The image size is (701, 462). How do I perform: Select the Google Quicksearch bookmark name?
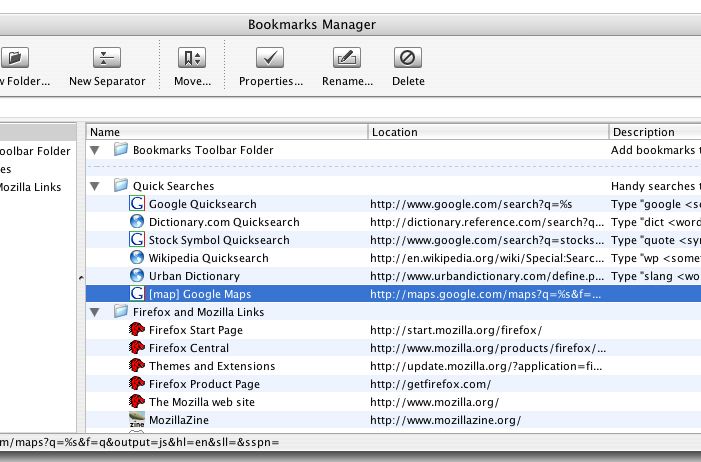(203, 204)
